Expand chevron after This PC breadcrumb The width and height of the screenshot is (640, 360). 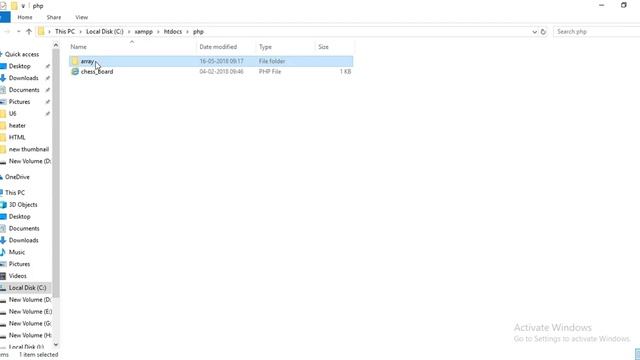click(x=80, y=31)
